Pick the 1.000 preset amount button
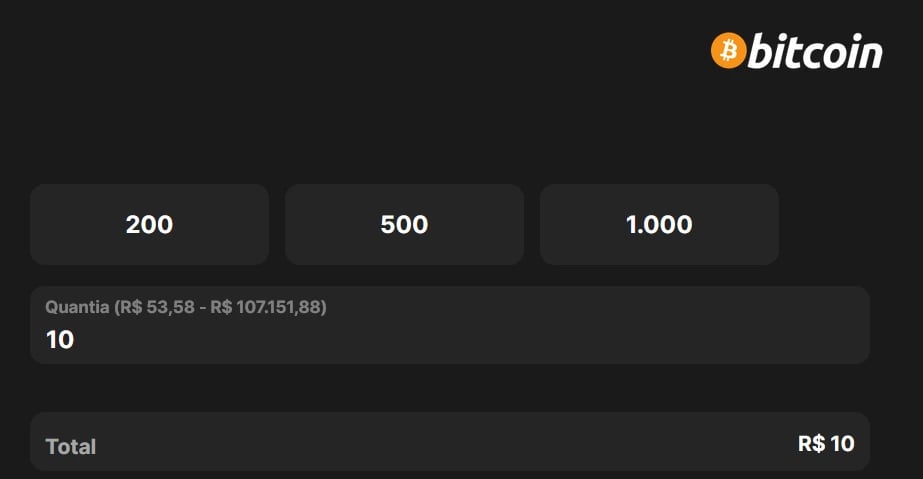The image size is (923, 479). coord(659,224)
